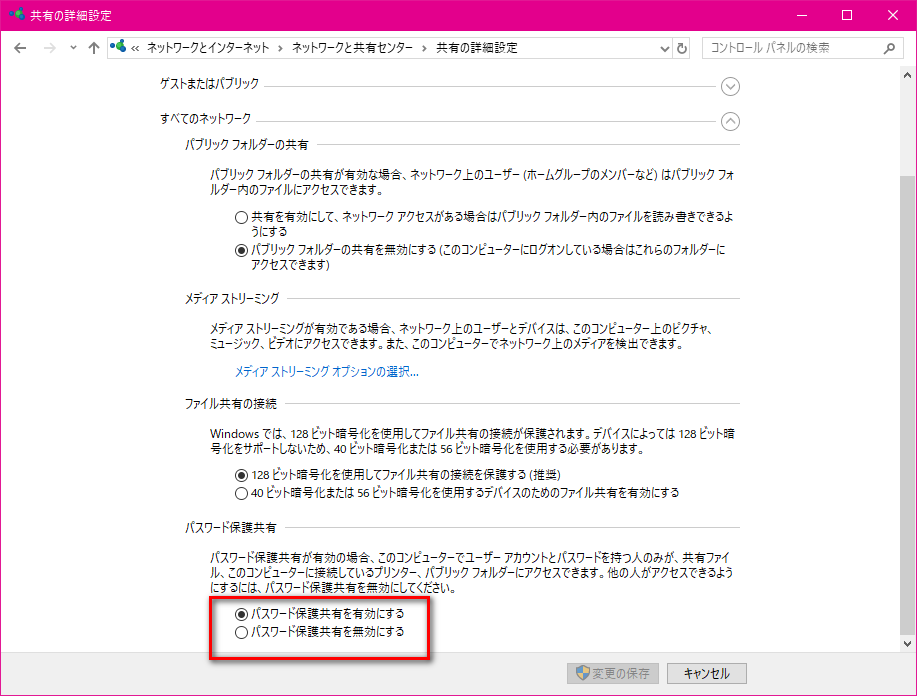This screenshot has height=696, width=917.
Task: Expand the ゲストまたはパブリック section
Action: (730, 87)
